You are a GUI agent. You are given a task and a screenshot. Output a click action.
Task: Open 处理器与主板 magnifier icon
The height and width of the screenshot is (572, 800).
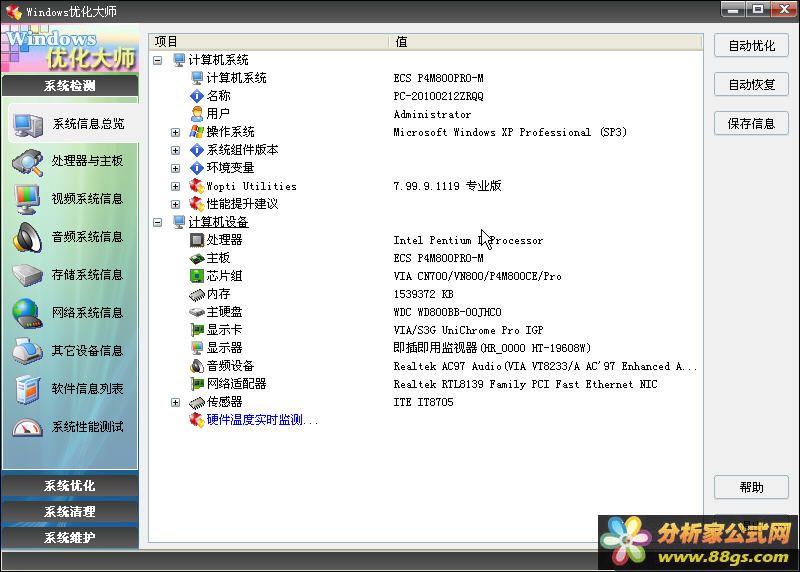point(28,162)
